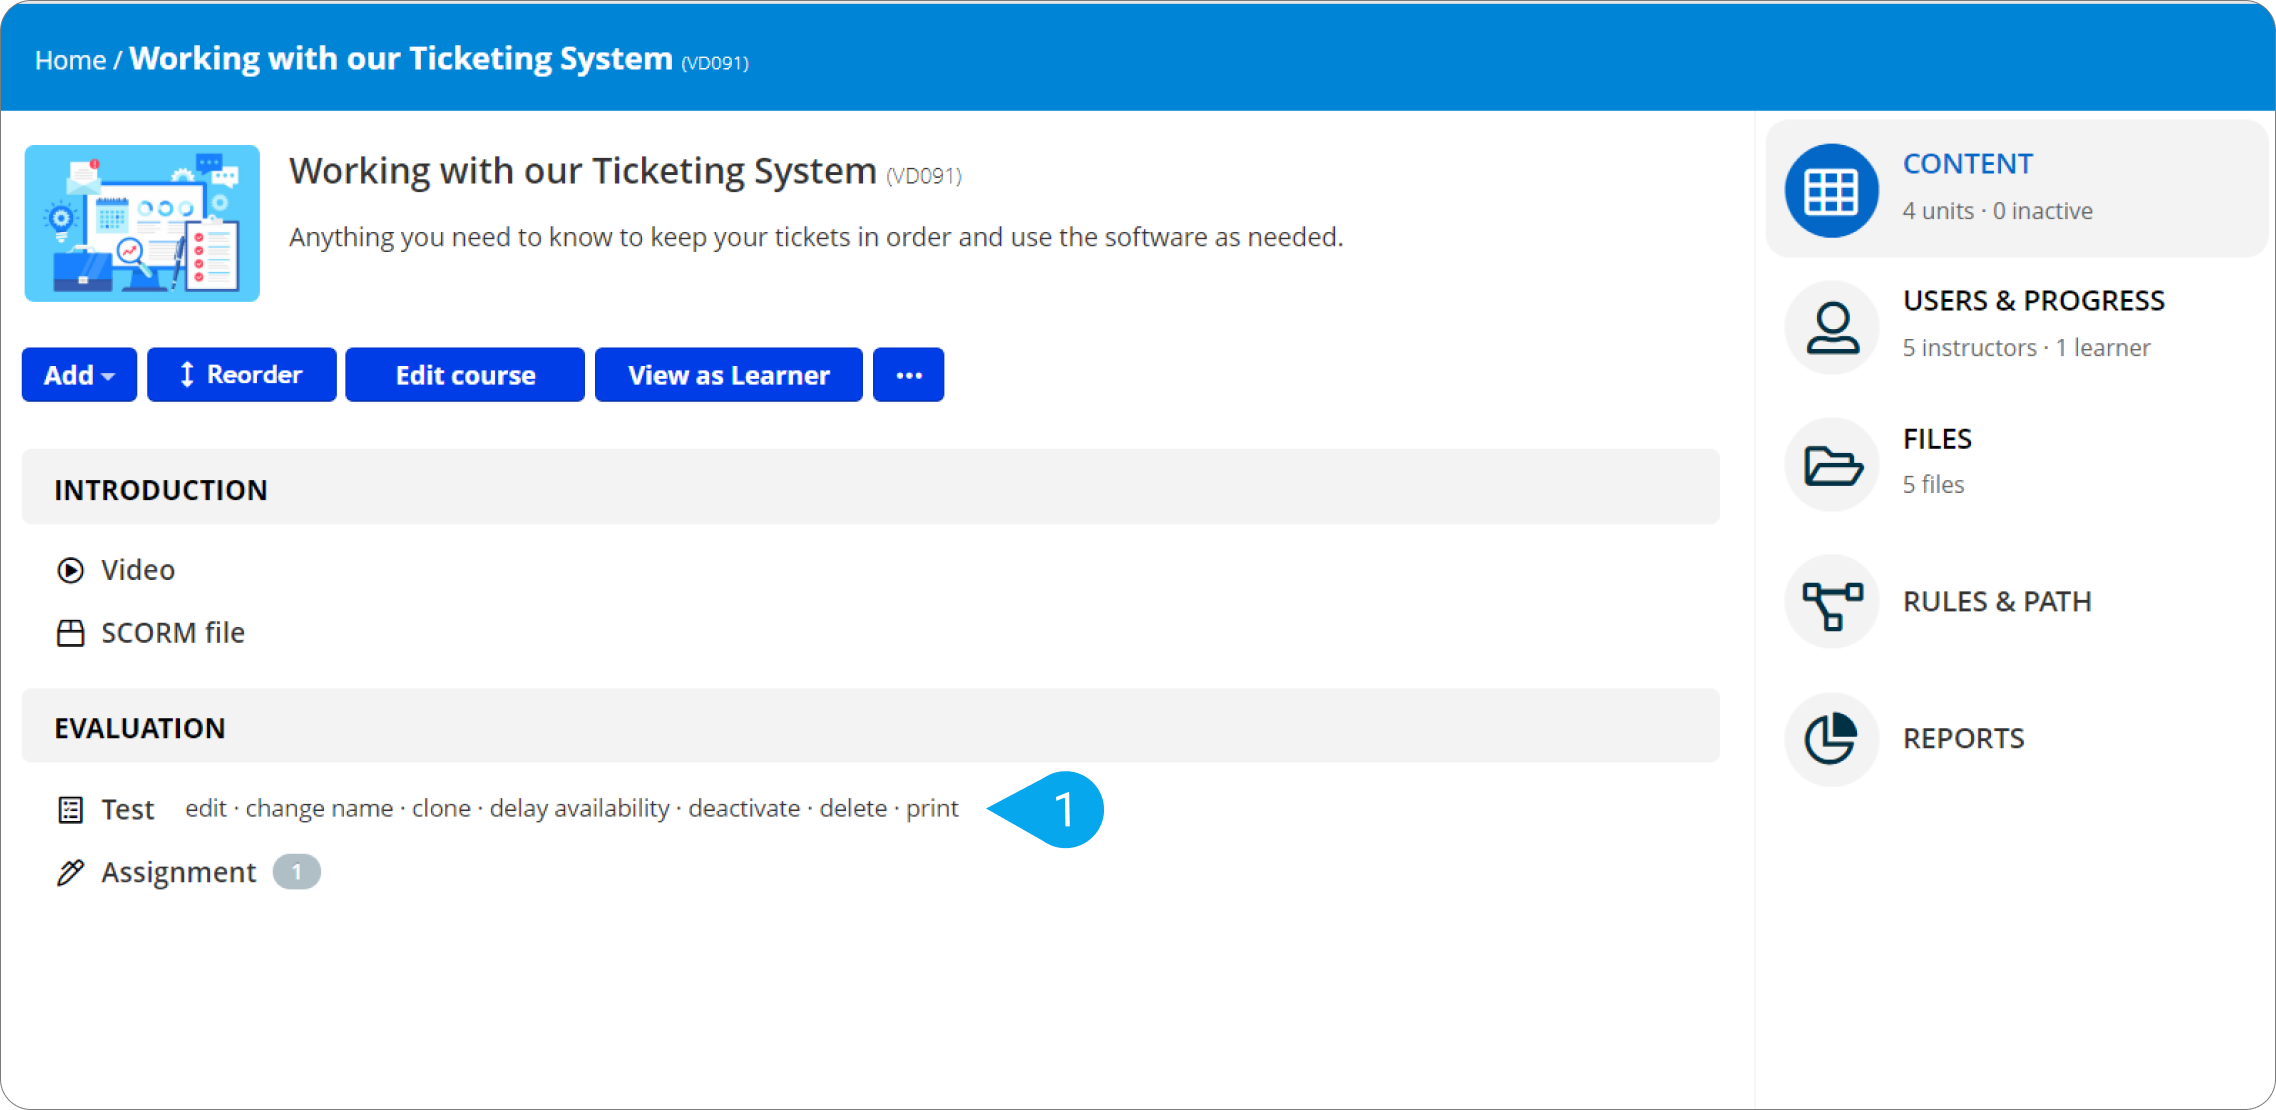Click print action for Test

(932, 808)
